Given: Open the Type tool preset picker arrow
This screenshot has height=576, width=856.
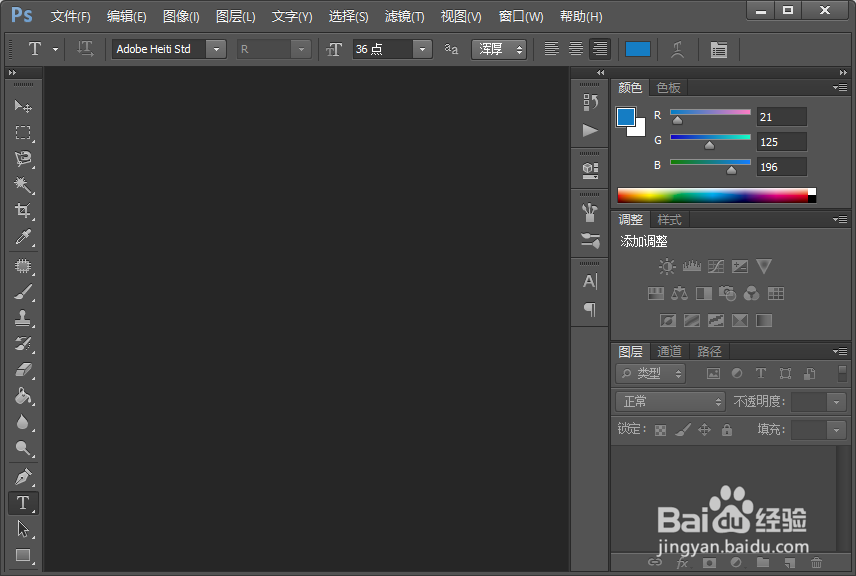Looking at the screenshot, I should coord(55,49).
